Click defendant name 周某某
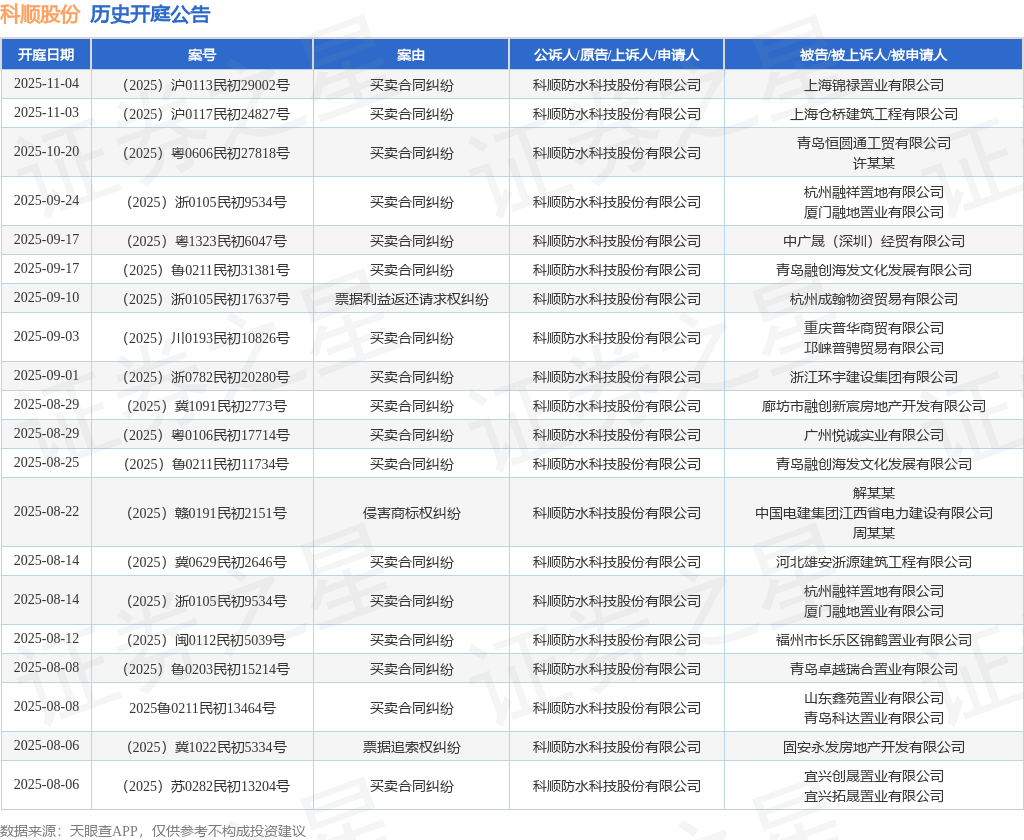Screen dimensions: 1024x840 coord(874,532)
